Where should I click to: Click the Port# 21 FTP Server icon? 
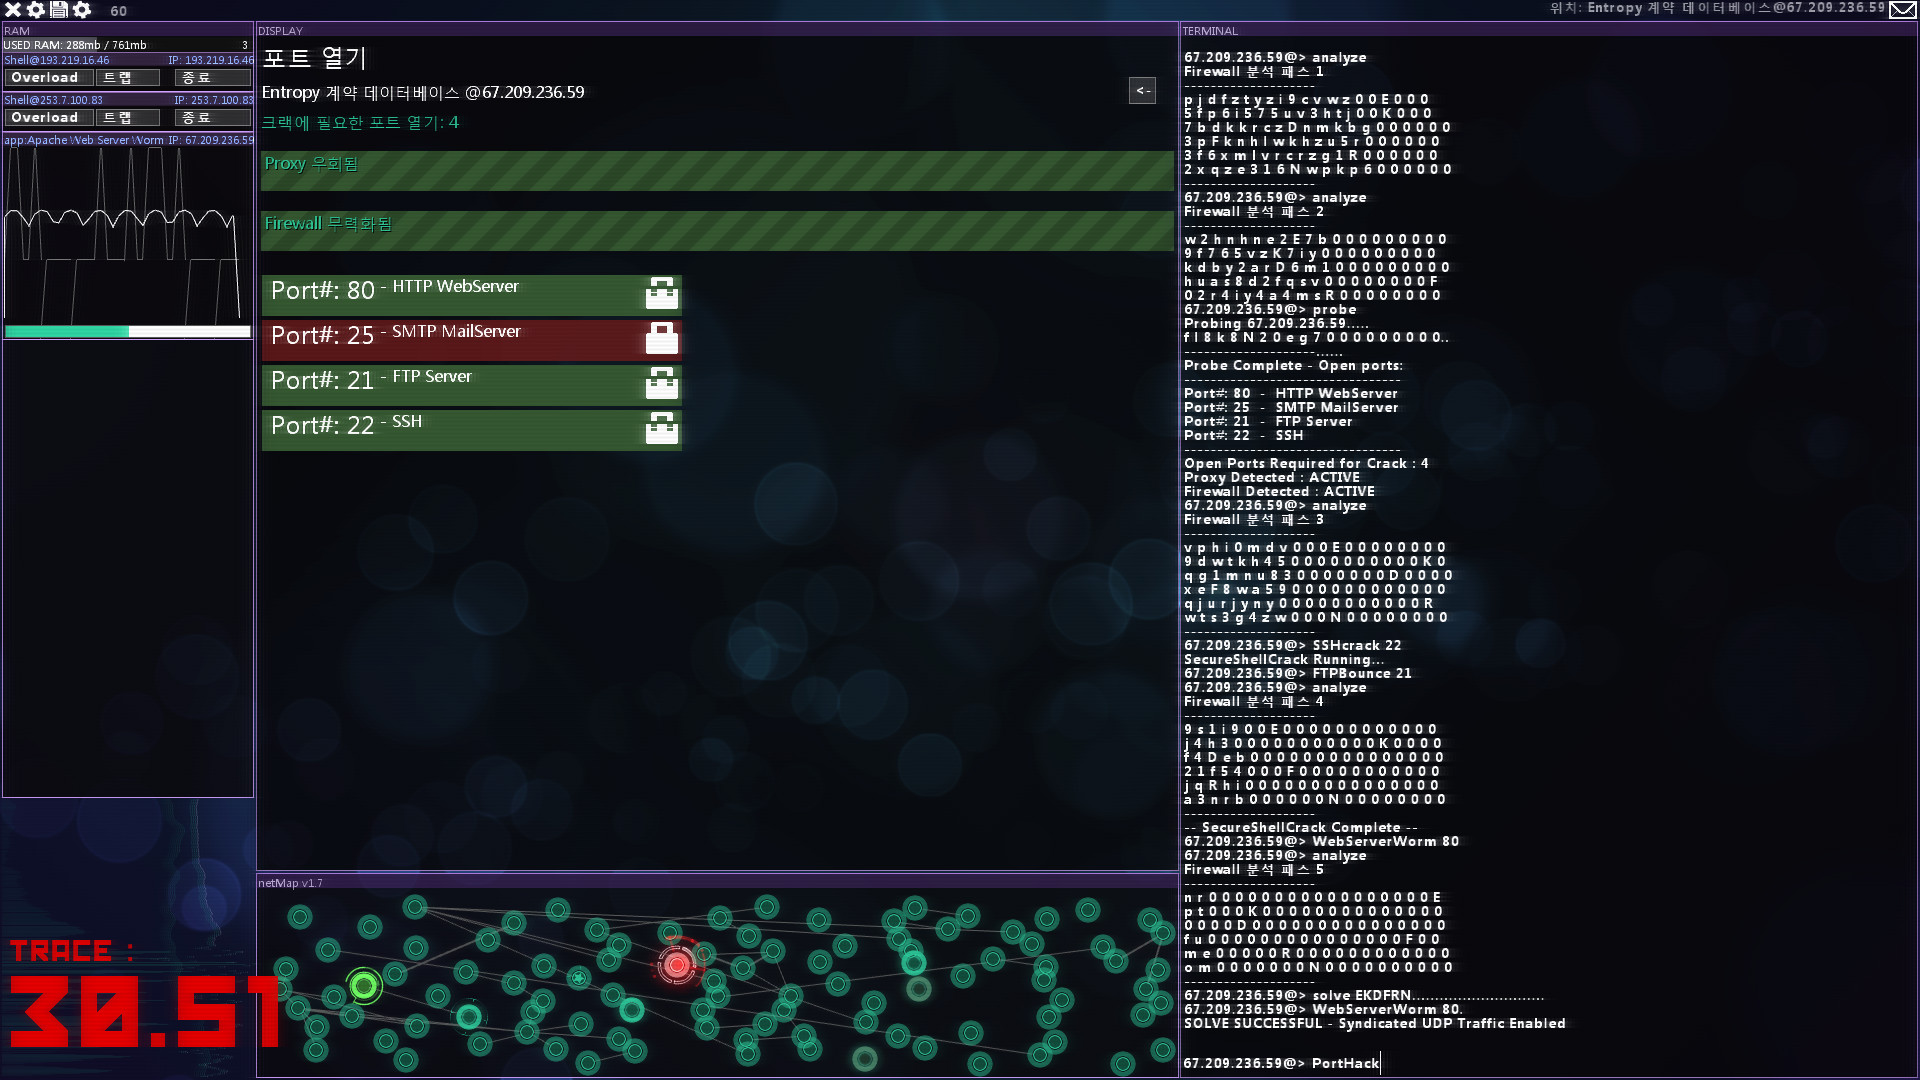coord(661,381)
